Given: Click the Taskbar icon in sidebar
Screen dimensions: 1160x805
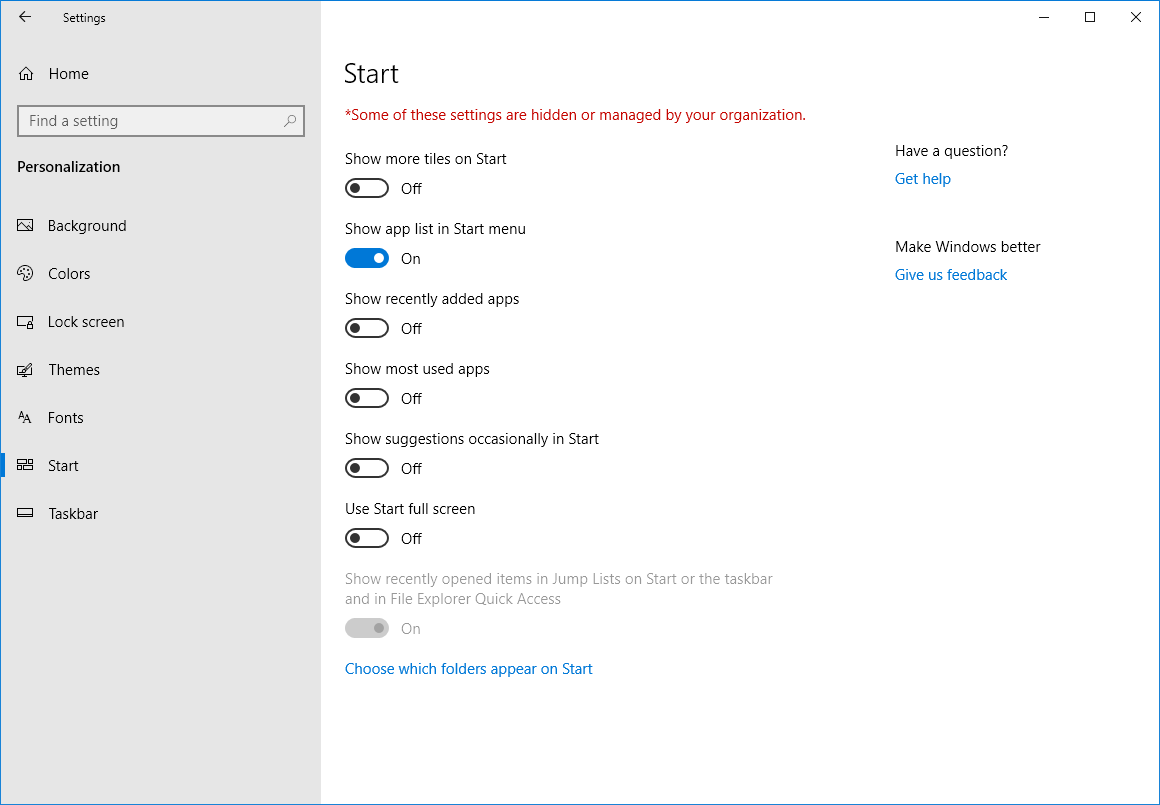Looking at the screenshot, I should click(x=25, y=513).
